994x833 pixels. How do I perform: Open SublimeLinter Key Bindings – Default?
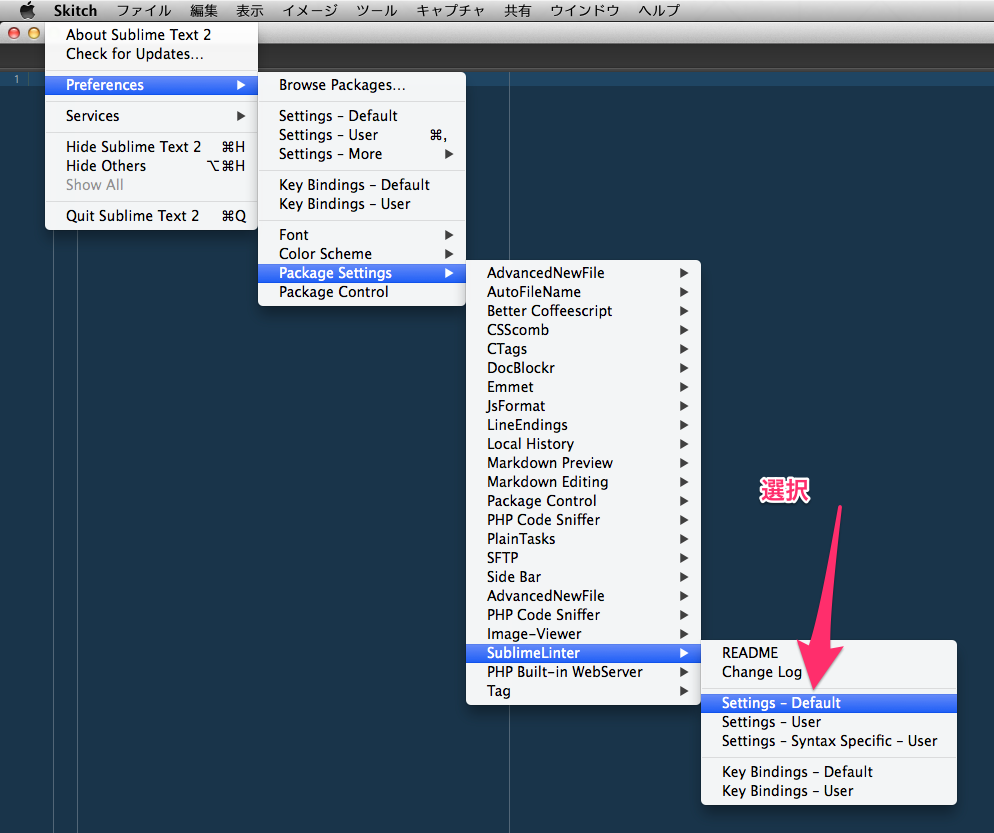tap(829, 772)
